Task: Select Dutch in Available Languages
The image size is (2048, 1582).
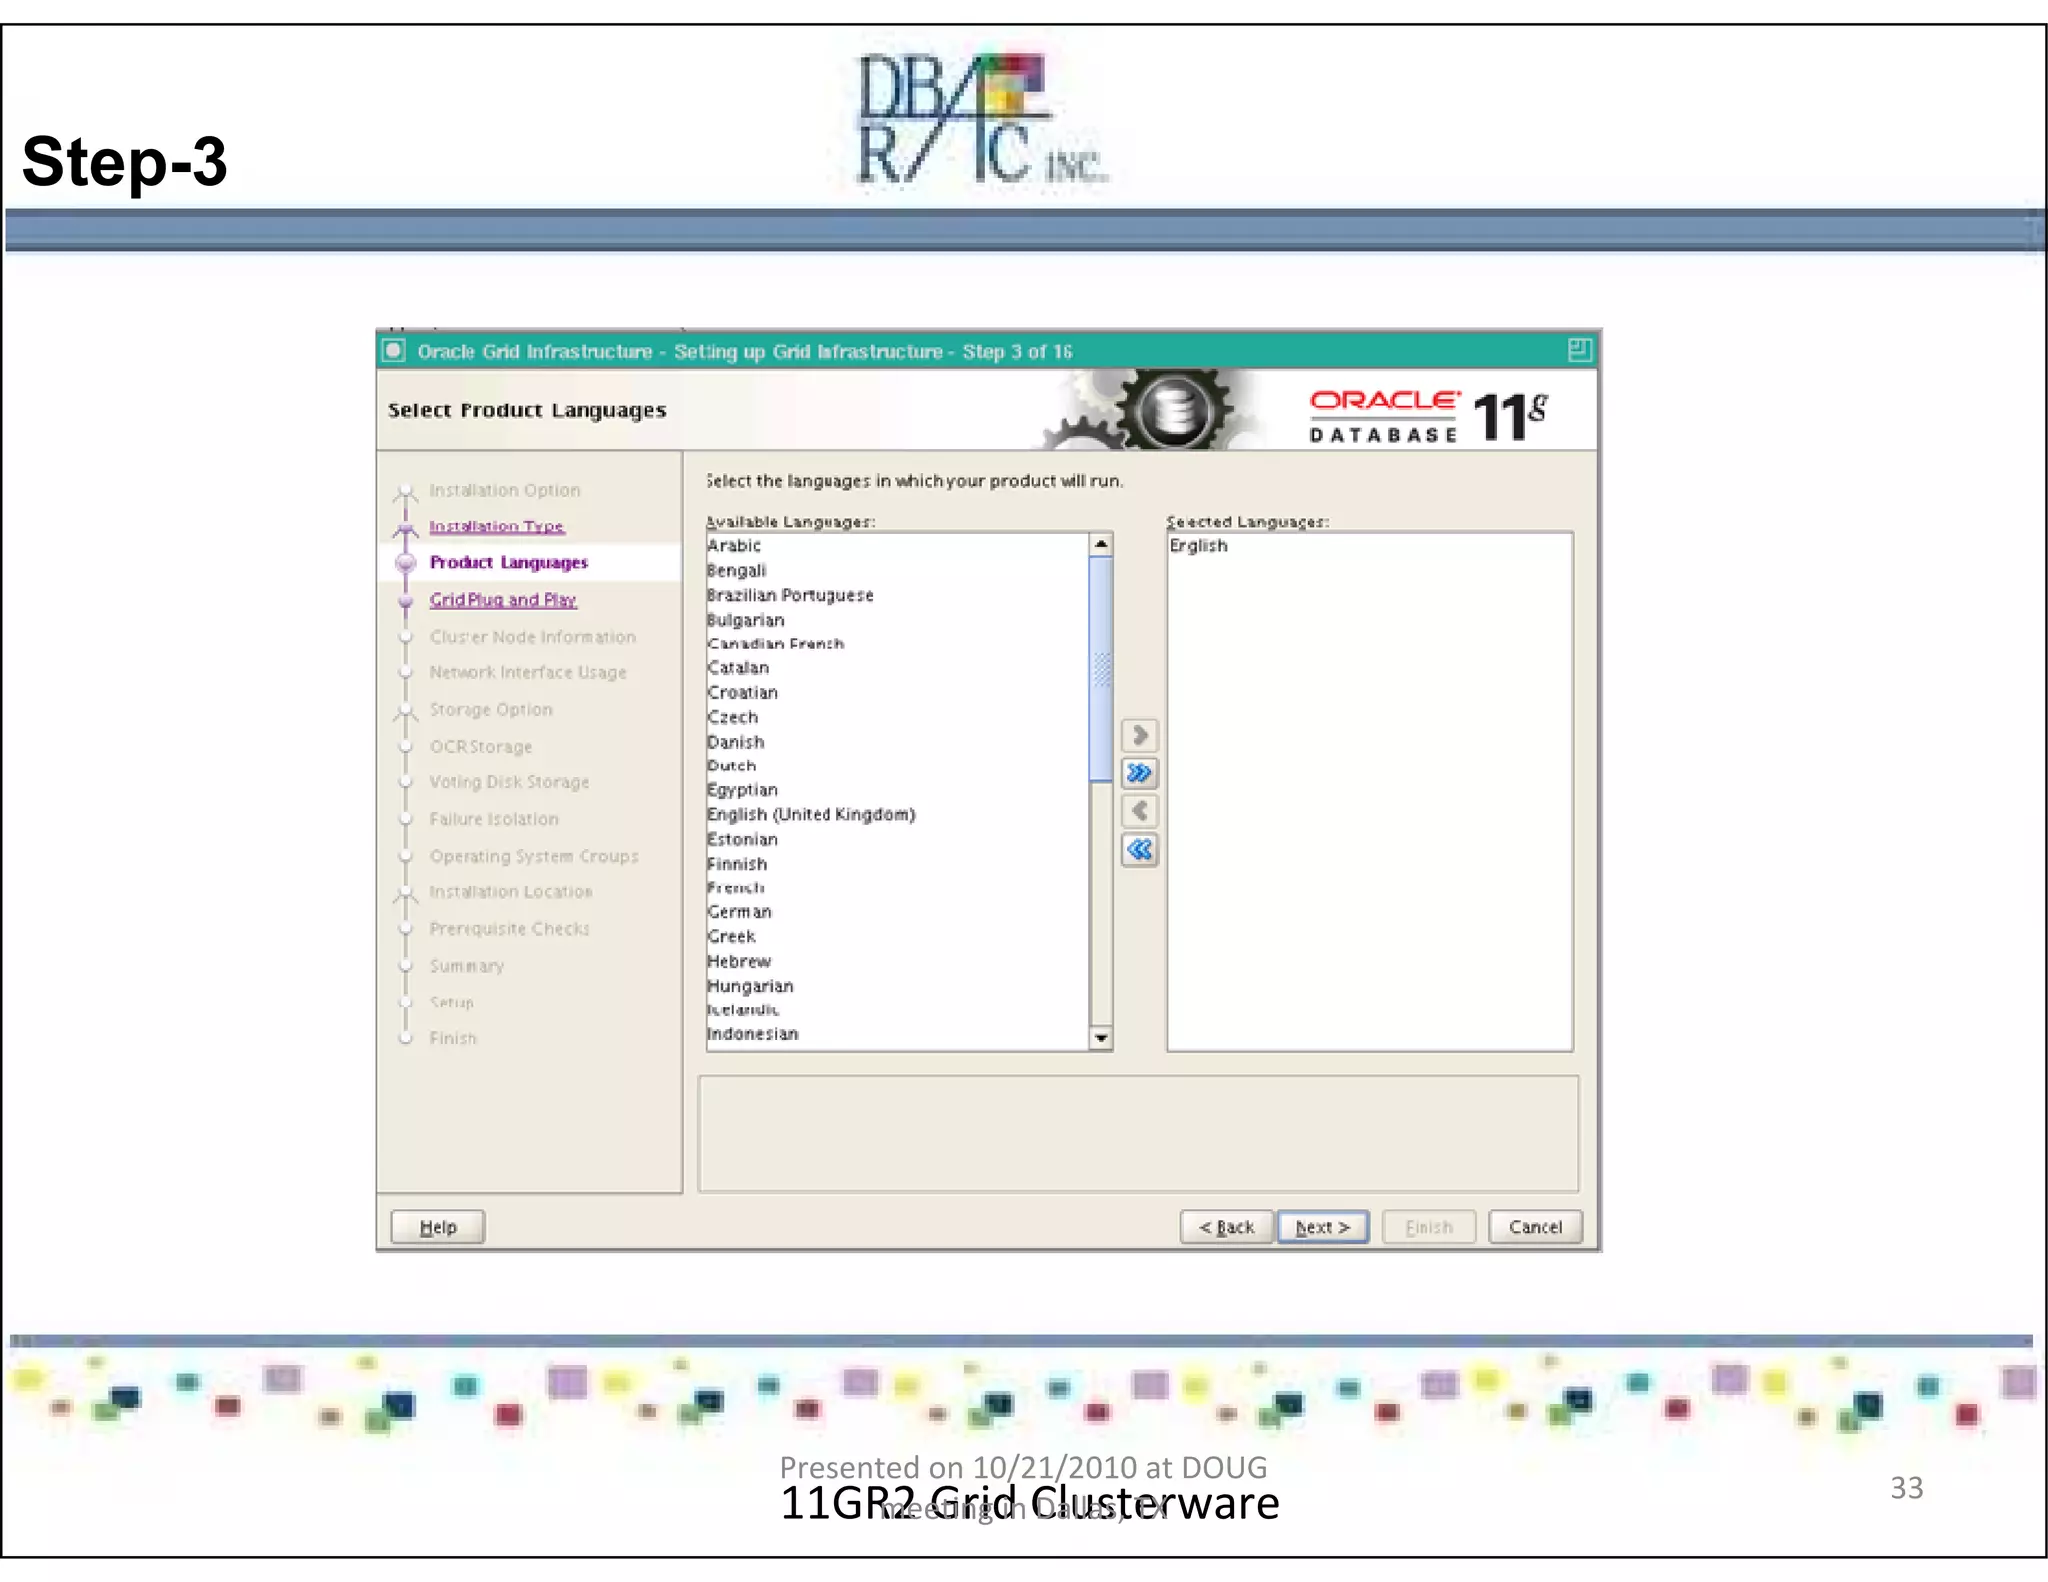Action: [x=897, y=766]
